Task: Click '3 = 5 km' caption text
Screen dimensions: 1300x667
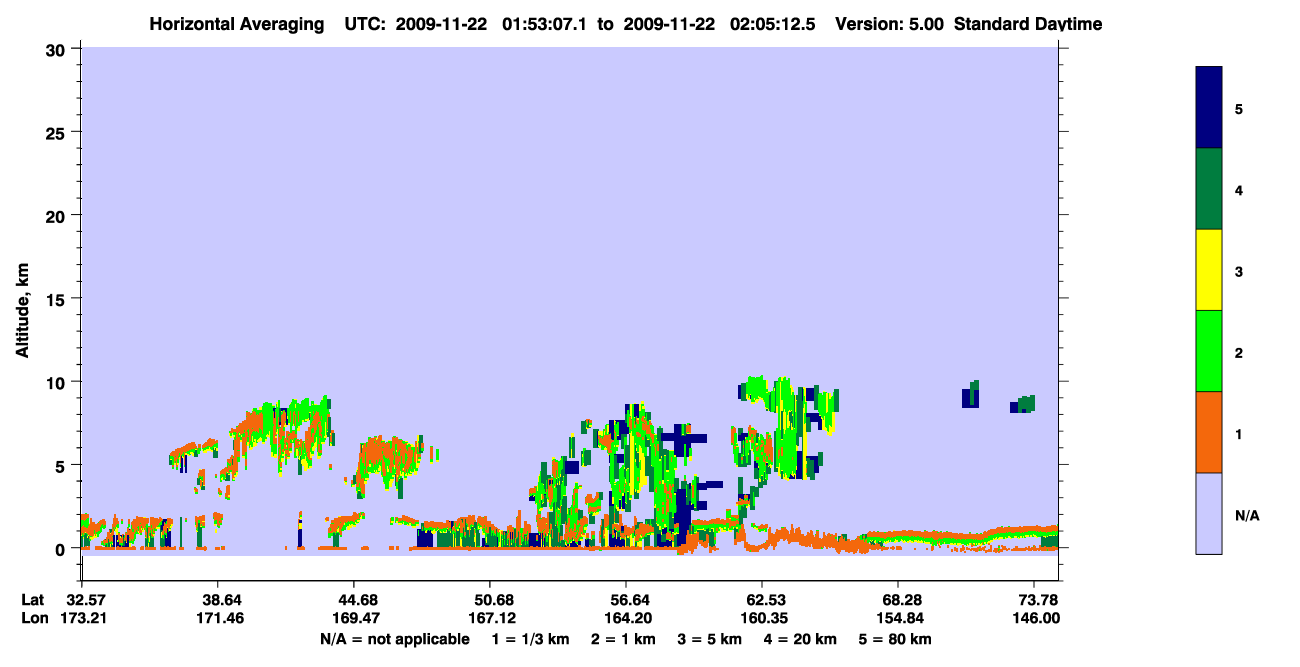Action: [708, 639]
